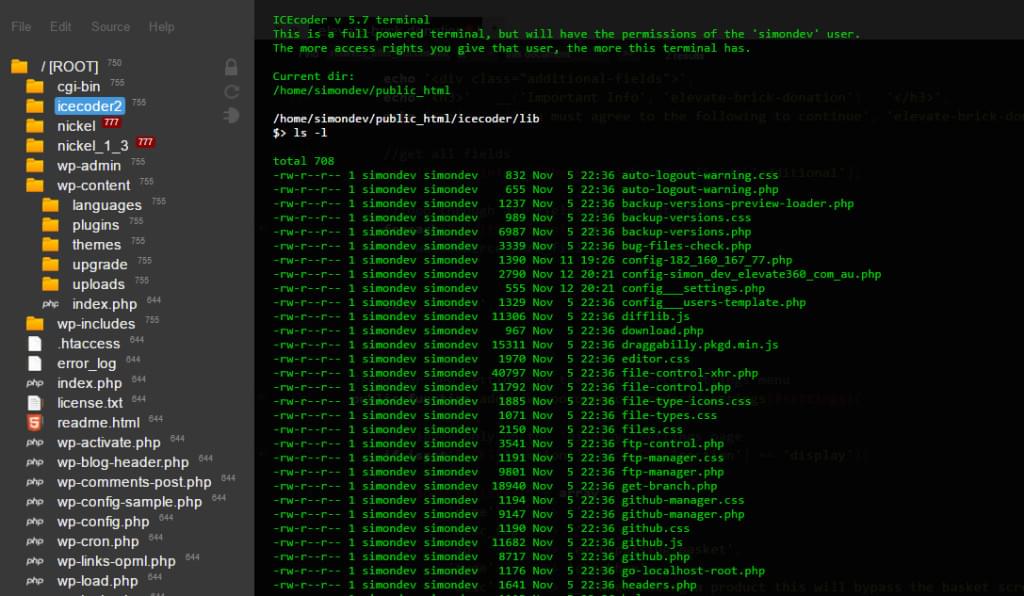Open the File menu
The width and height of the screenshot is (1024, 596).
[21, 26]
